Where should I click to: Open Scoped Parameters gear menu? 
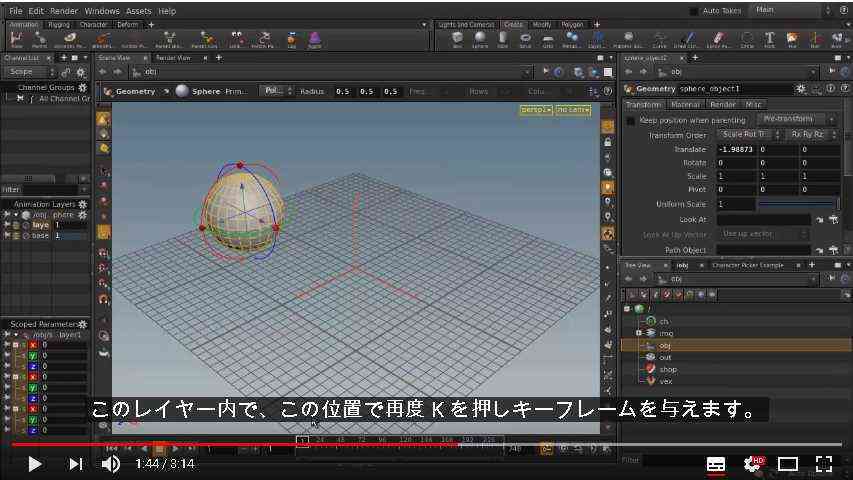click(x=82, y=324)
